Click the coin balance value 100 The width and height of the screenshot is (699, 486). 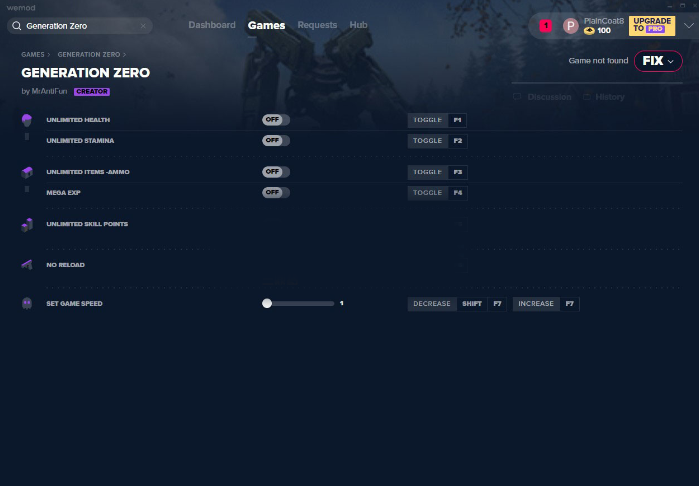[604, 31]
